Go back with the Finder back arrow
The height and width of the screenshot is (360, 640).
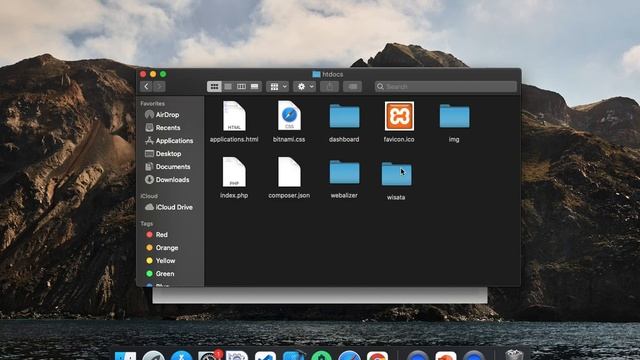point(146,87)
